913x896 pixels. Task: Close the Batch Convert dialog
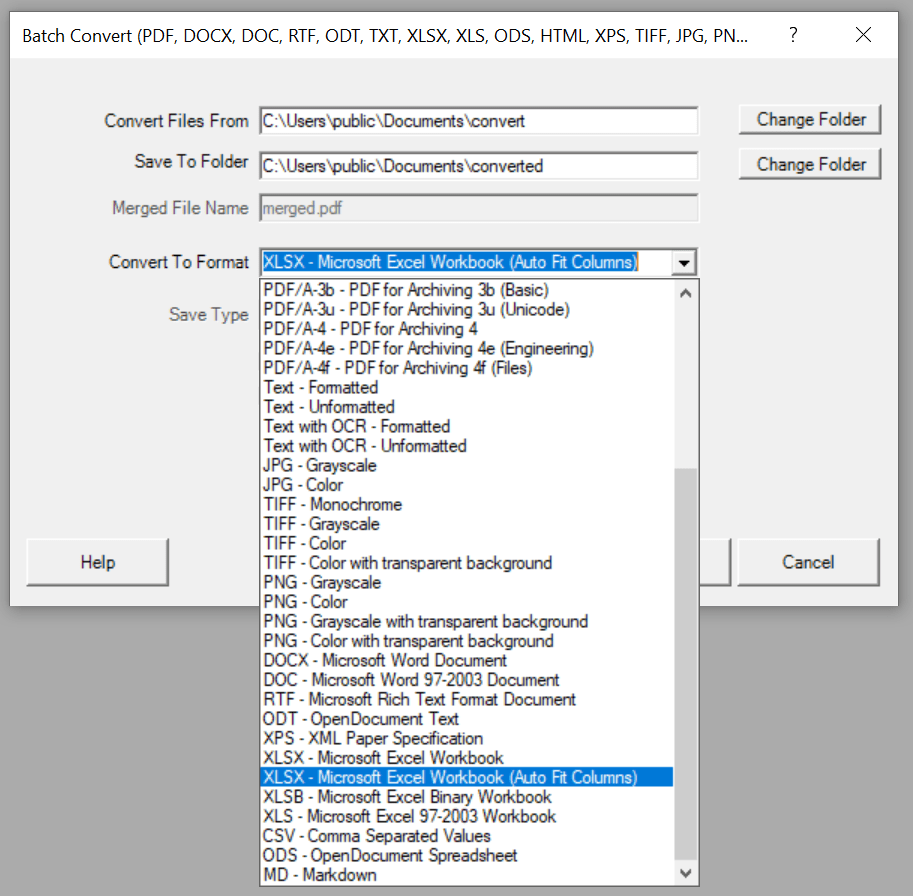click(x=863, y=35)
